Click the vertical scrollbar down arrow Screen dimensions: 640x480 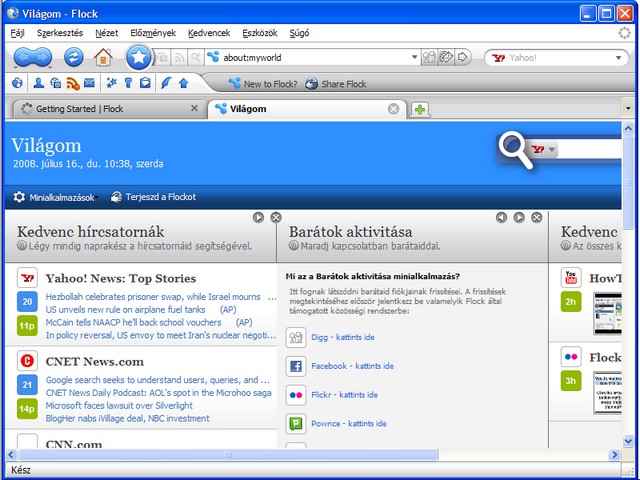pos(628,440)
